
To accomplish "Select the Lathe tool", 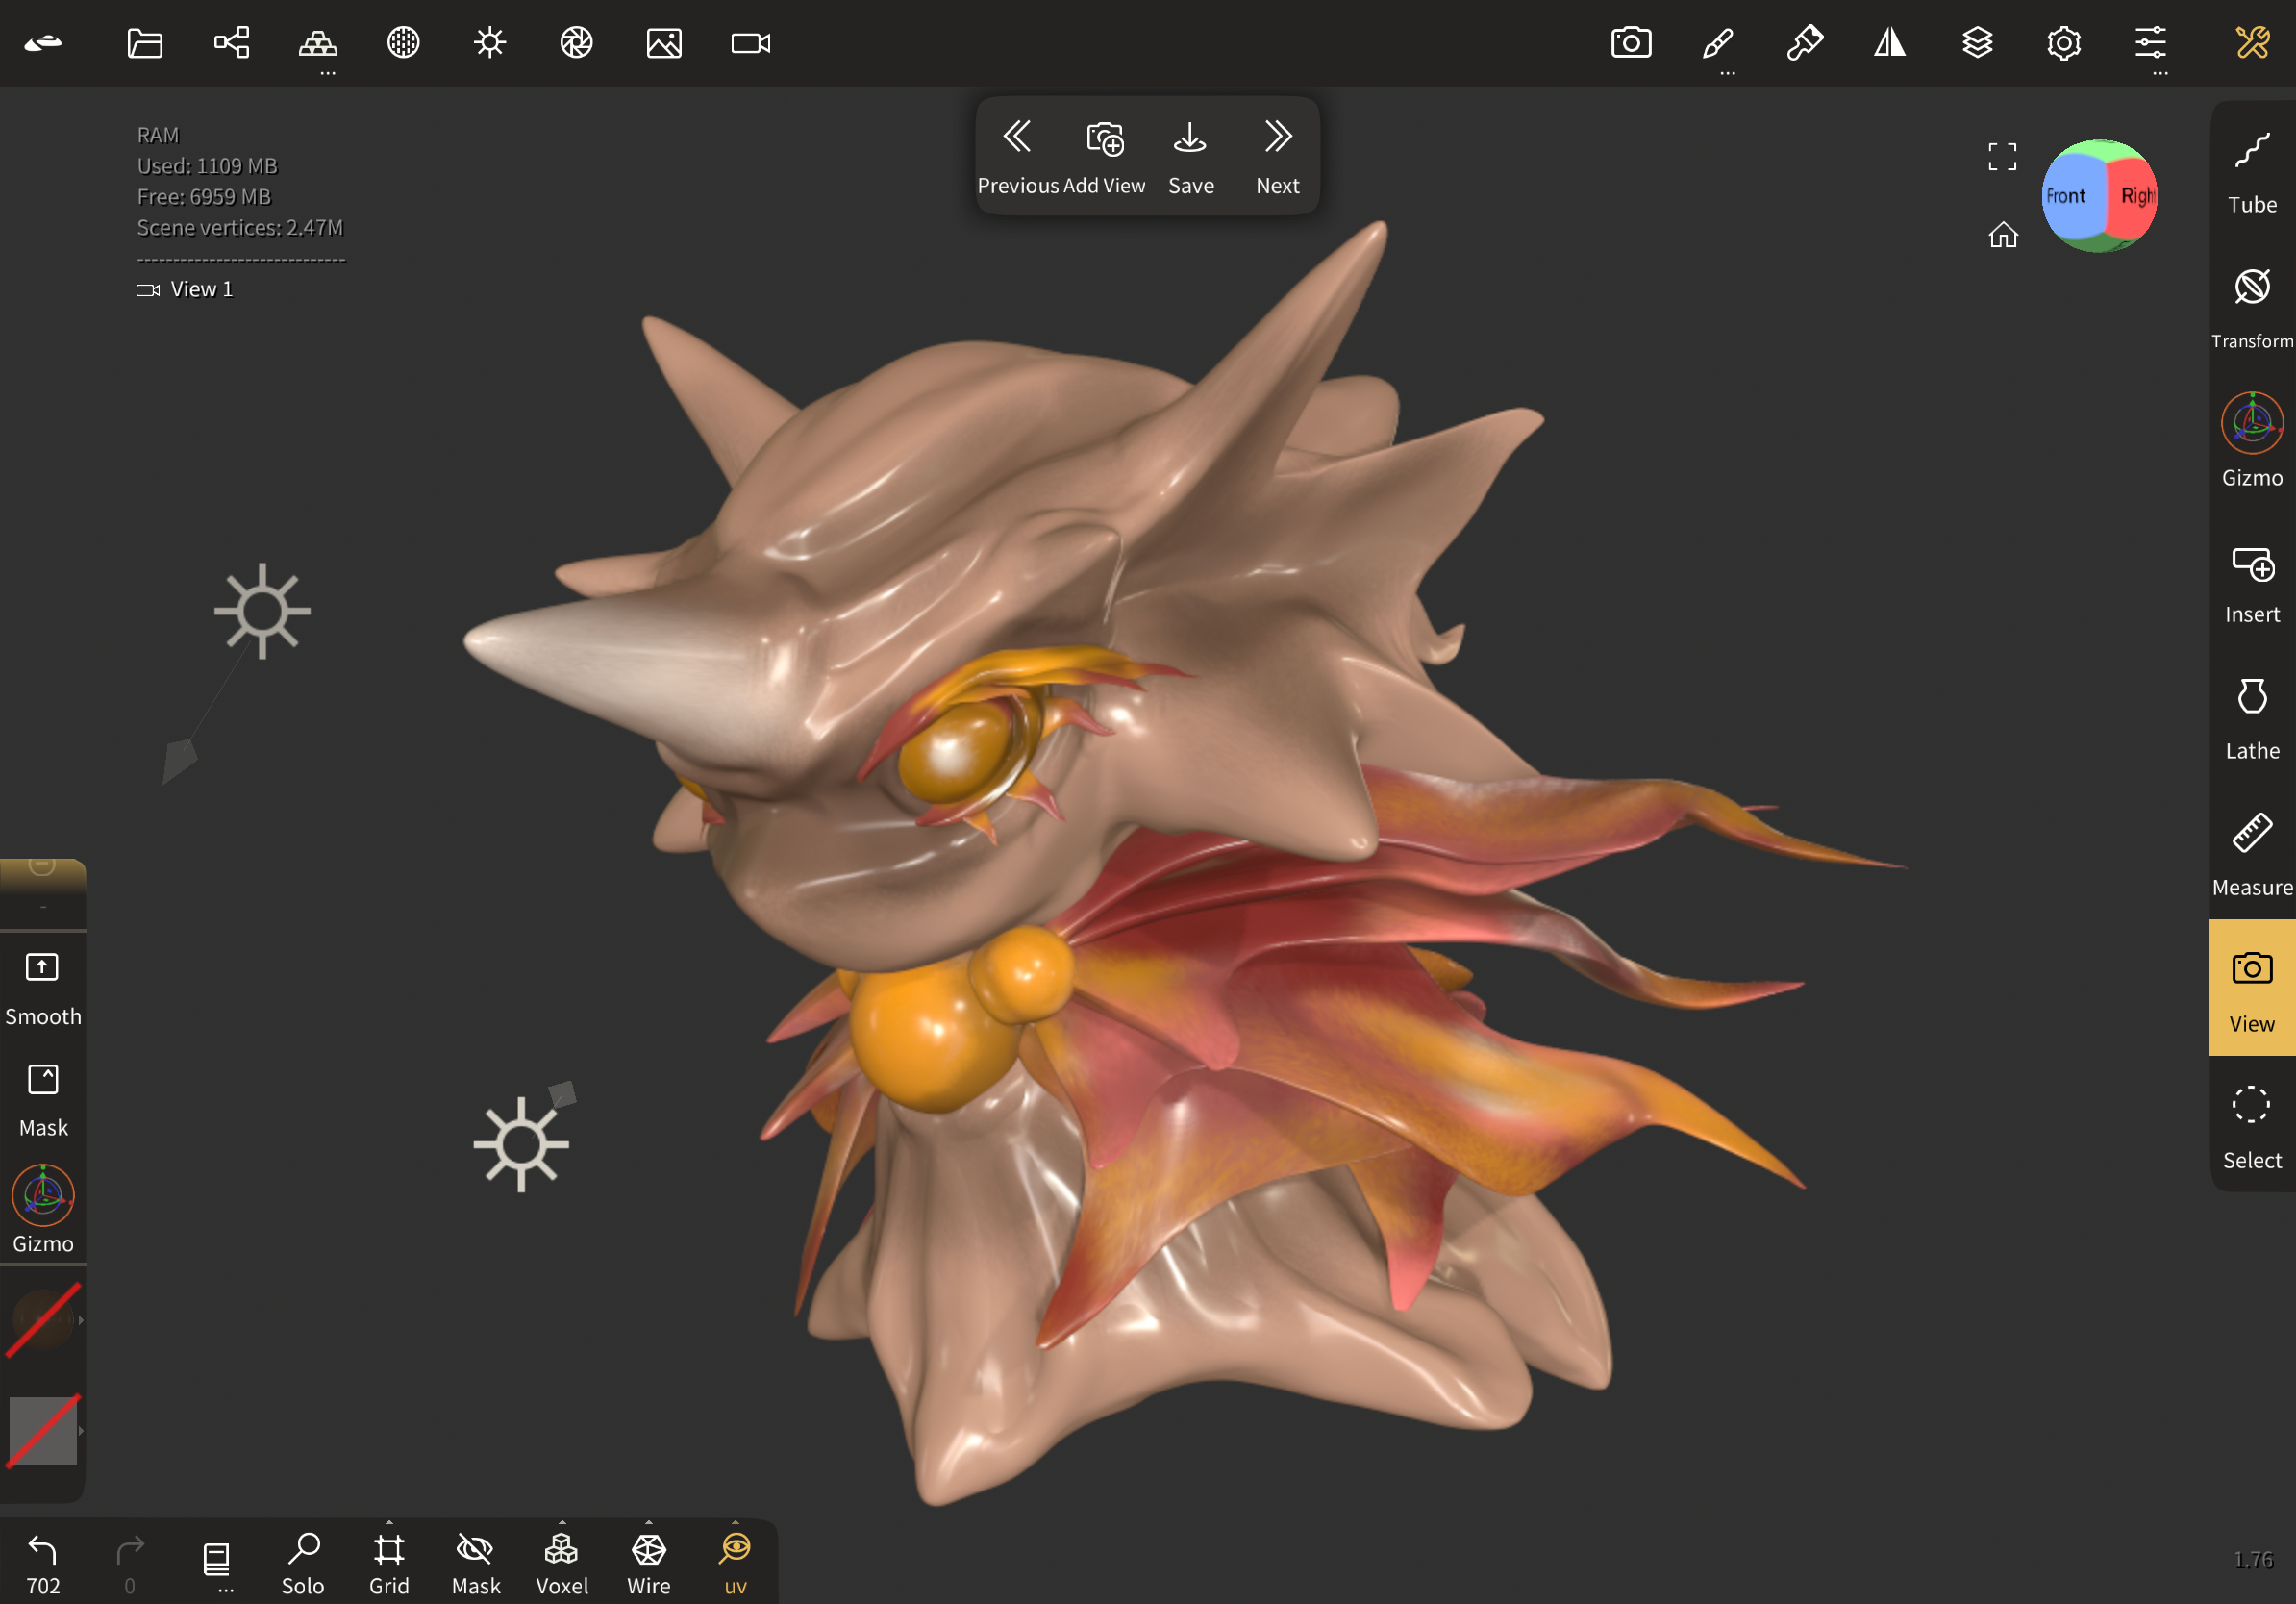I will pyautogui.click(x=2252, y=720).
